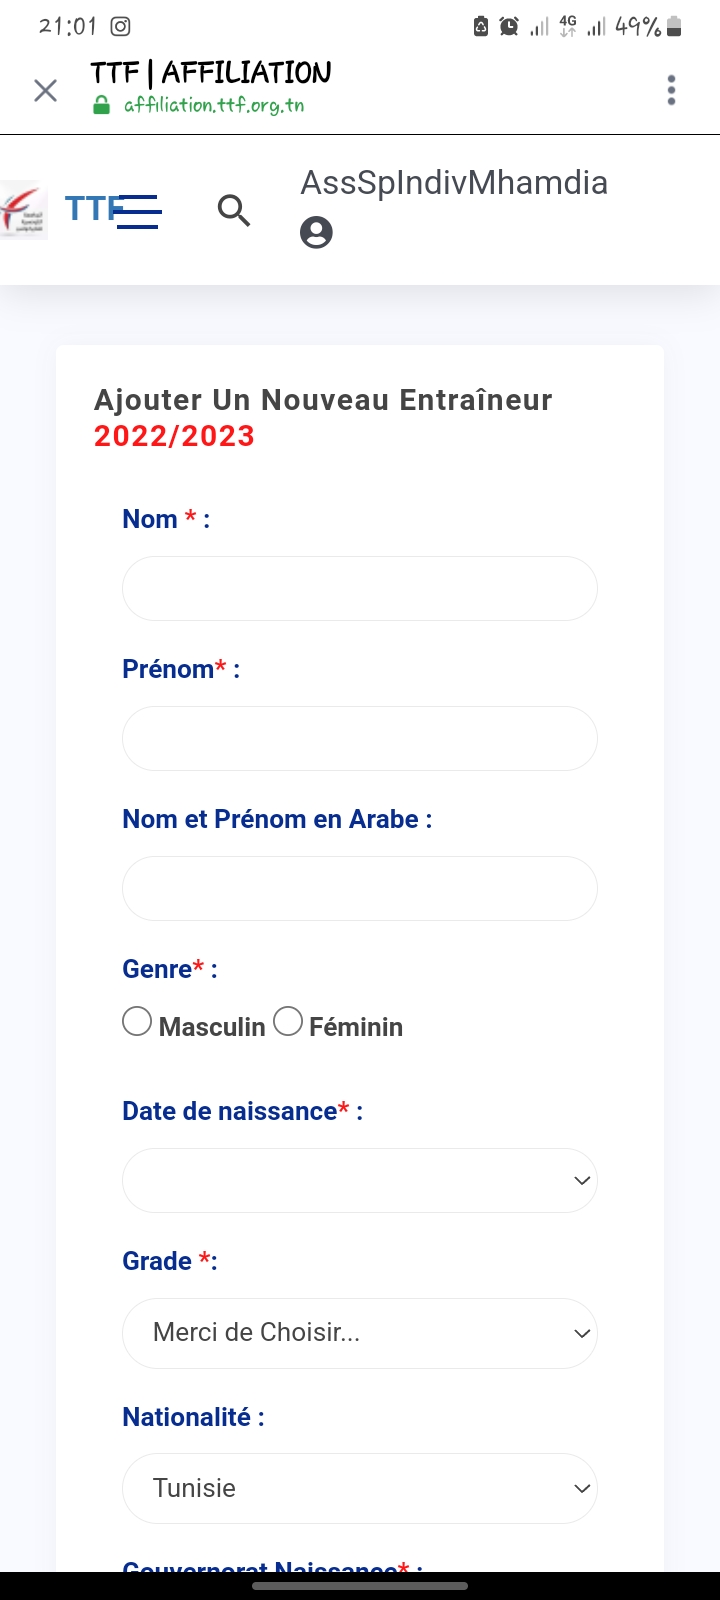The image size is (720, 1600).
Task: Tap the Nom et Prénom en Arabe field
Action: click(360, 889)
